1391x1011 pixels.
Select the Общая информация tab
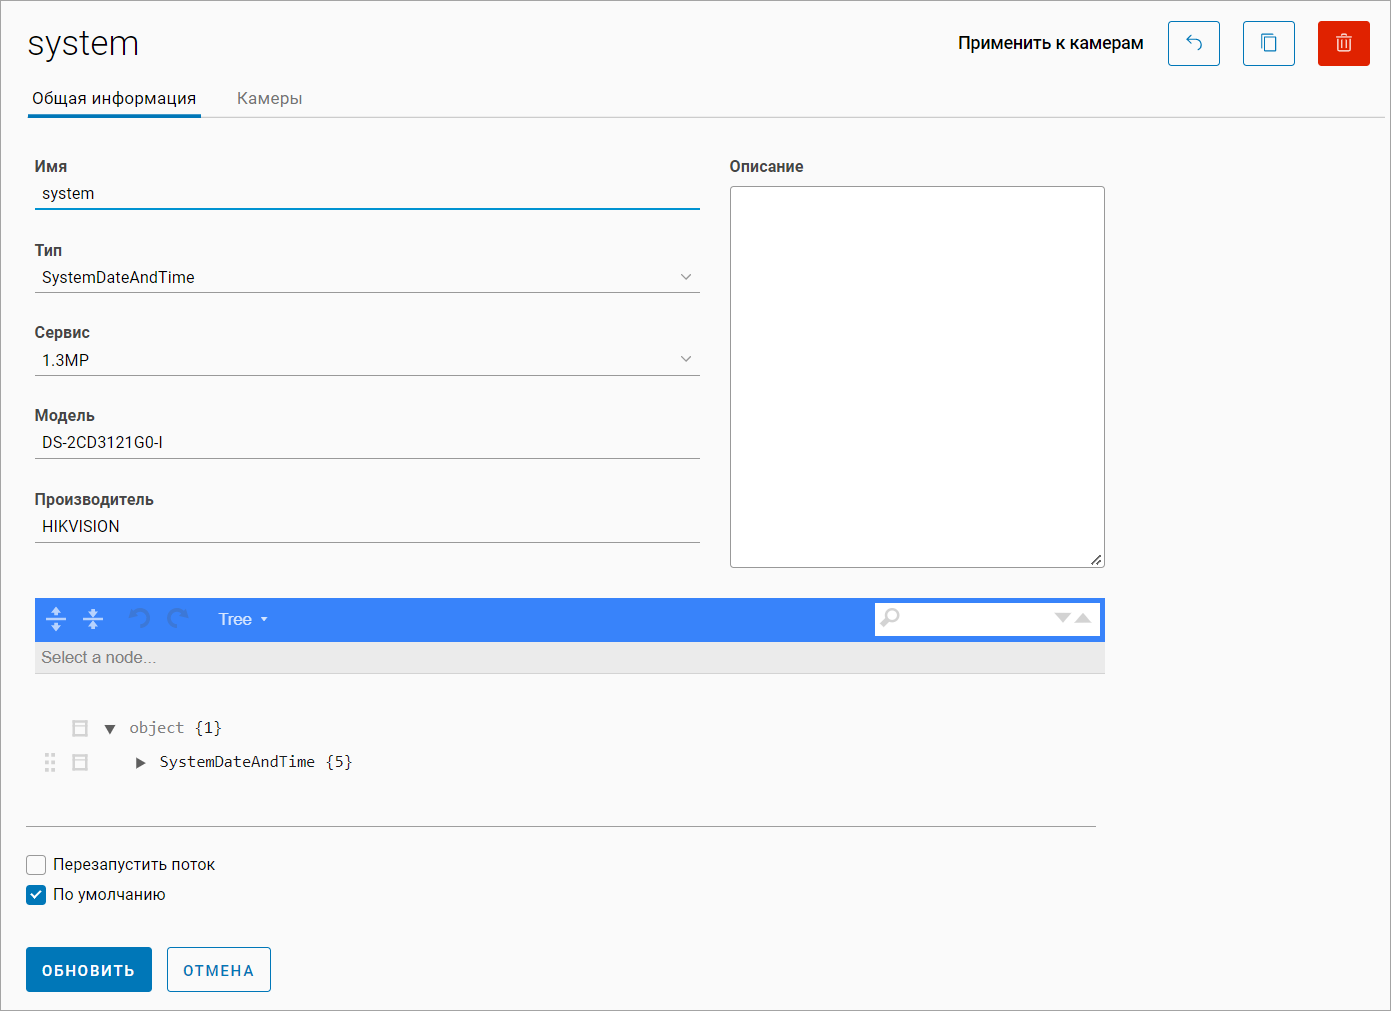coord(114,98)
